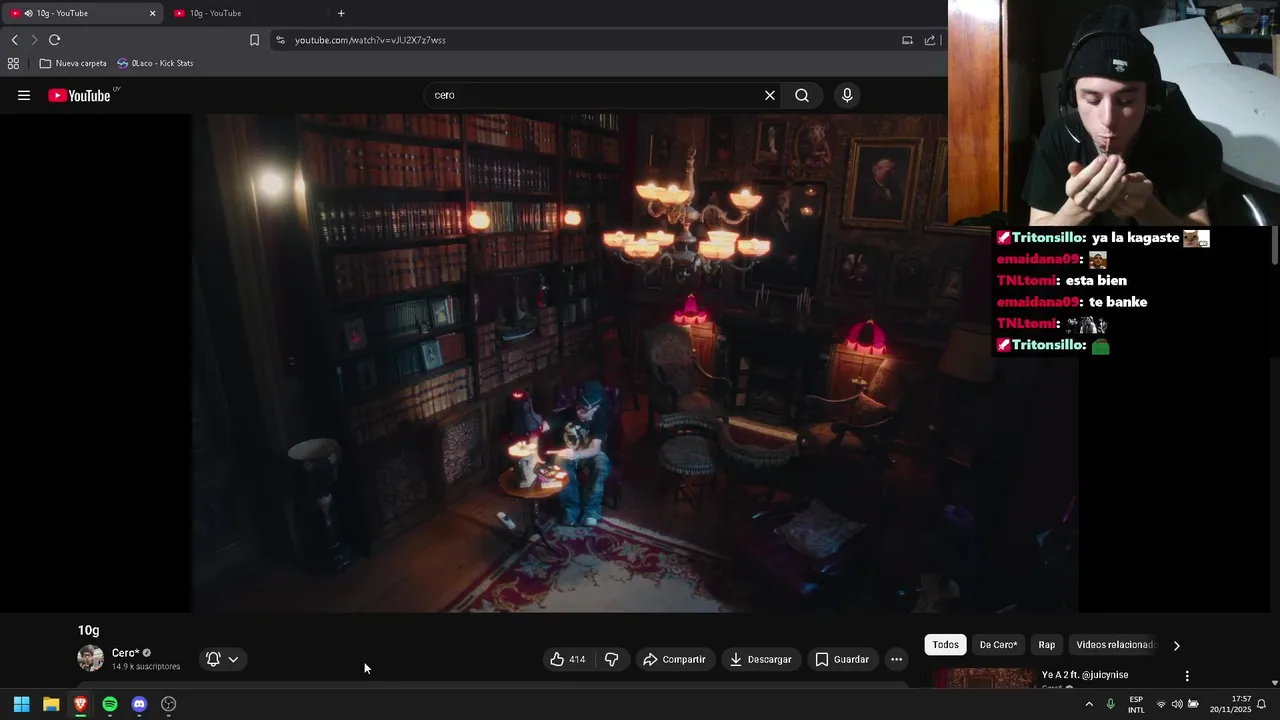Dislike the video with the thumbs down button
This screenshot has width=1280, height=720.
click(x=612, y=659)
